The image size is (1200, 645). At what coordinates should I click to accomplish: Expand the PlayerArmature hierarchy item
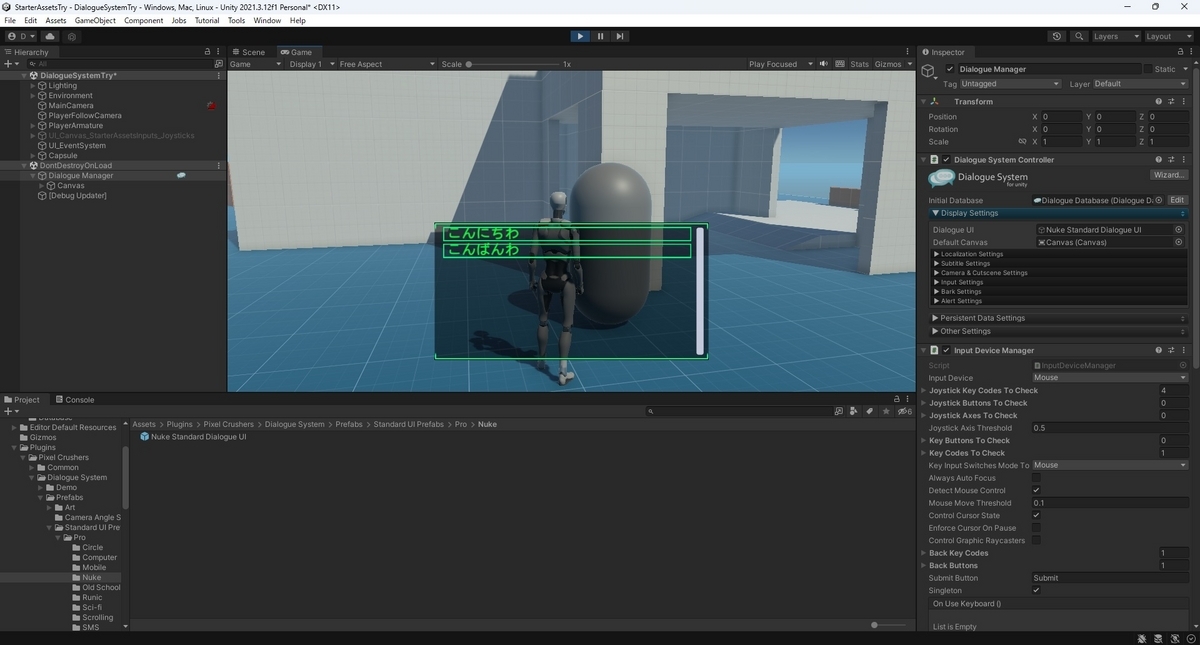(x=33, y=125)
